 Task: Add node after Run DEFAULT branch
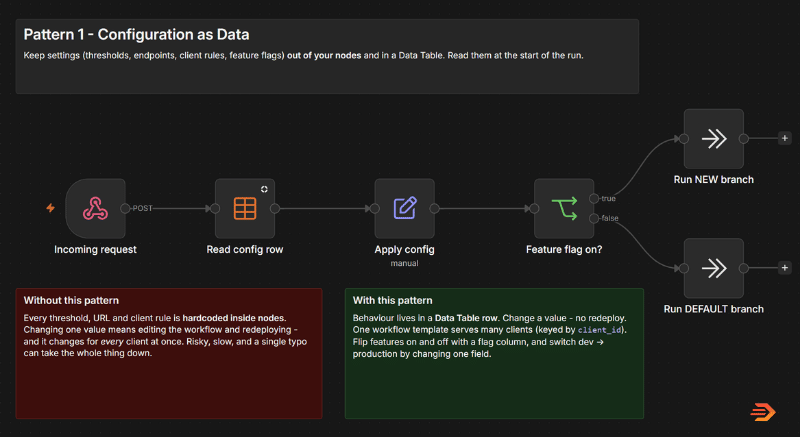point(785,268)
